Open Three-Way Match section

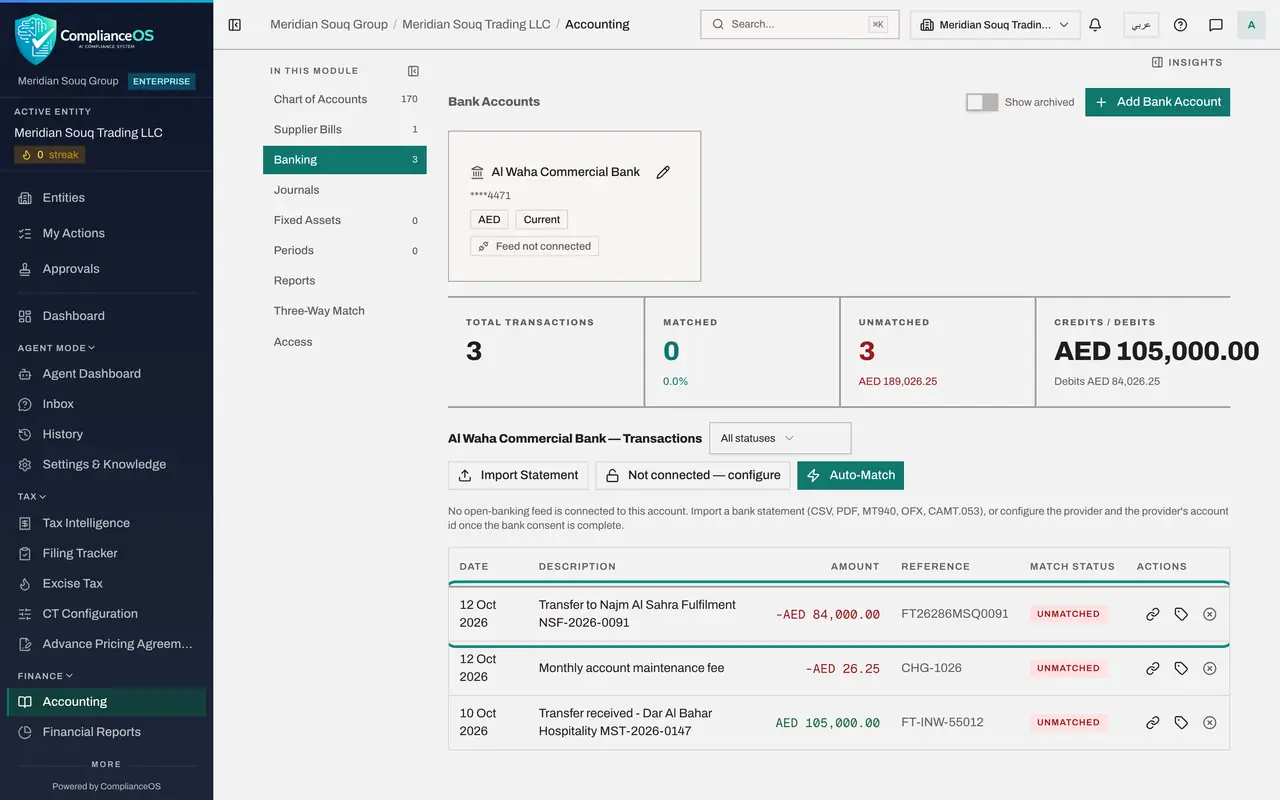(345, 311)
